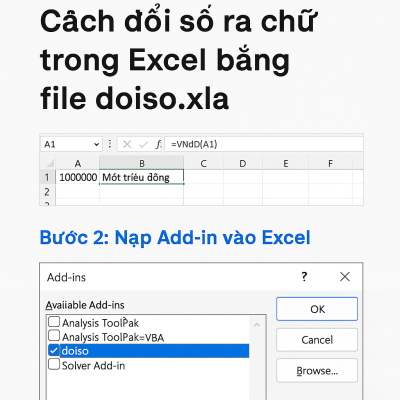Click Cancel in Add-ins dialog
The height and width of the screenshot is (400, 400).
coord(317,340)
